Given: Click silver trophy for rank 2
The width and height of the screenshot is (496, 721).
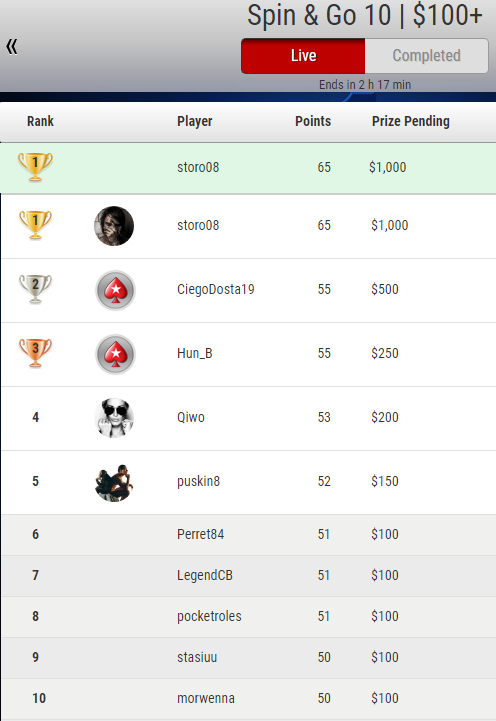Looking at the screenshot, I should (x=35, y=289).
